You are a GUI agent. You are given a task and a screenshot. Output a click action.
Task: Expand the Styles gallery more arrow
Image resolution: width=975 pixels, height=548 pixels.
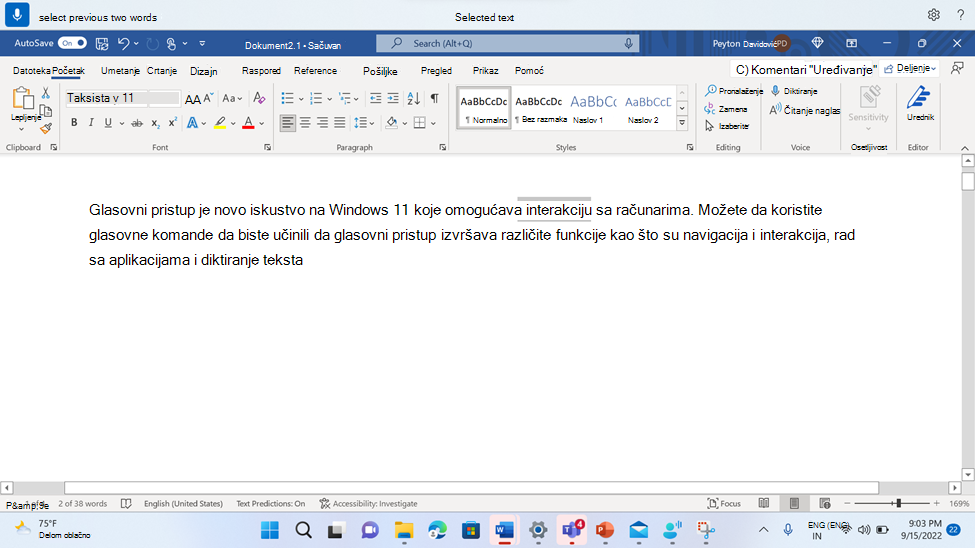coord(682,123)
